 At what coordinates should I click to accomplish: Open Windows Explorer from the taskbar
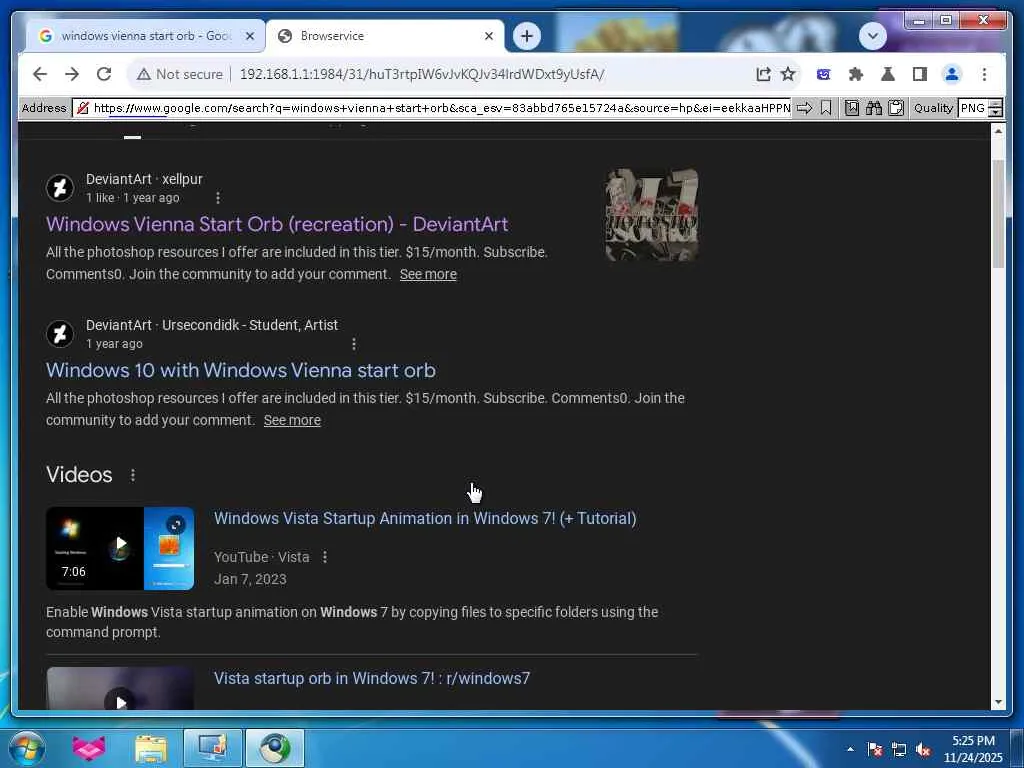[151, 748]
